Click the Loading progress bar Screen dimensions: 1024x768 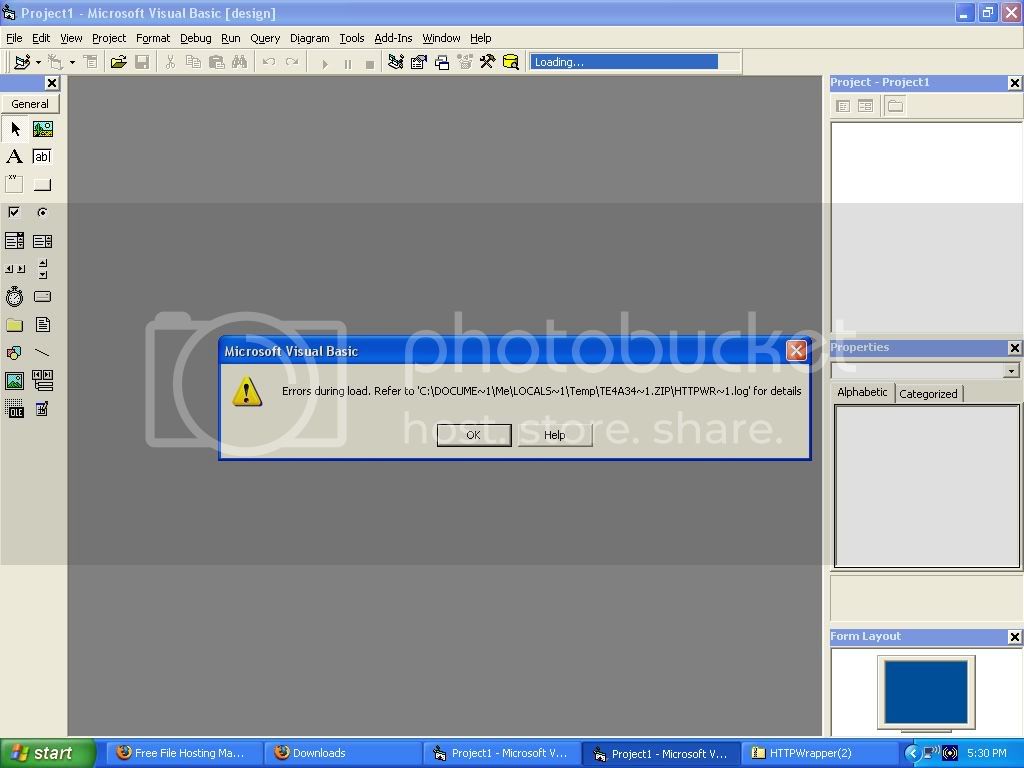coord(624,62)
